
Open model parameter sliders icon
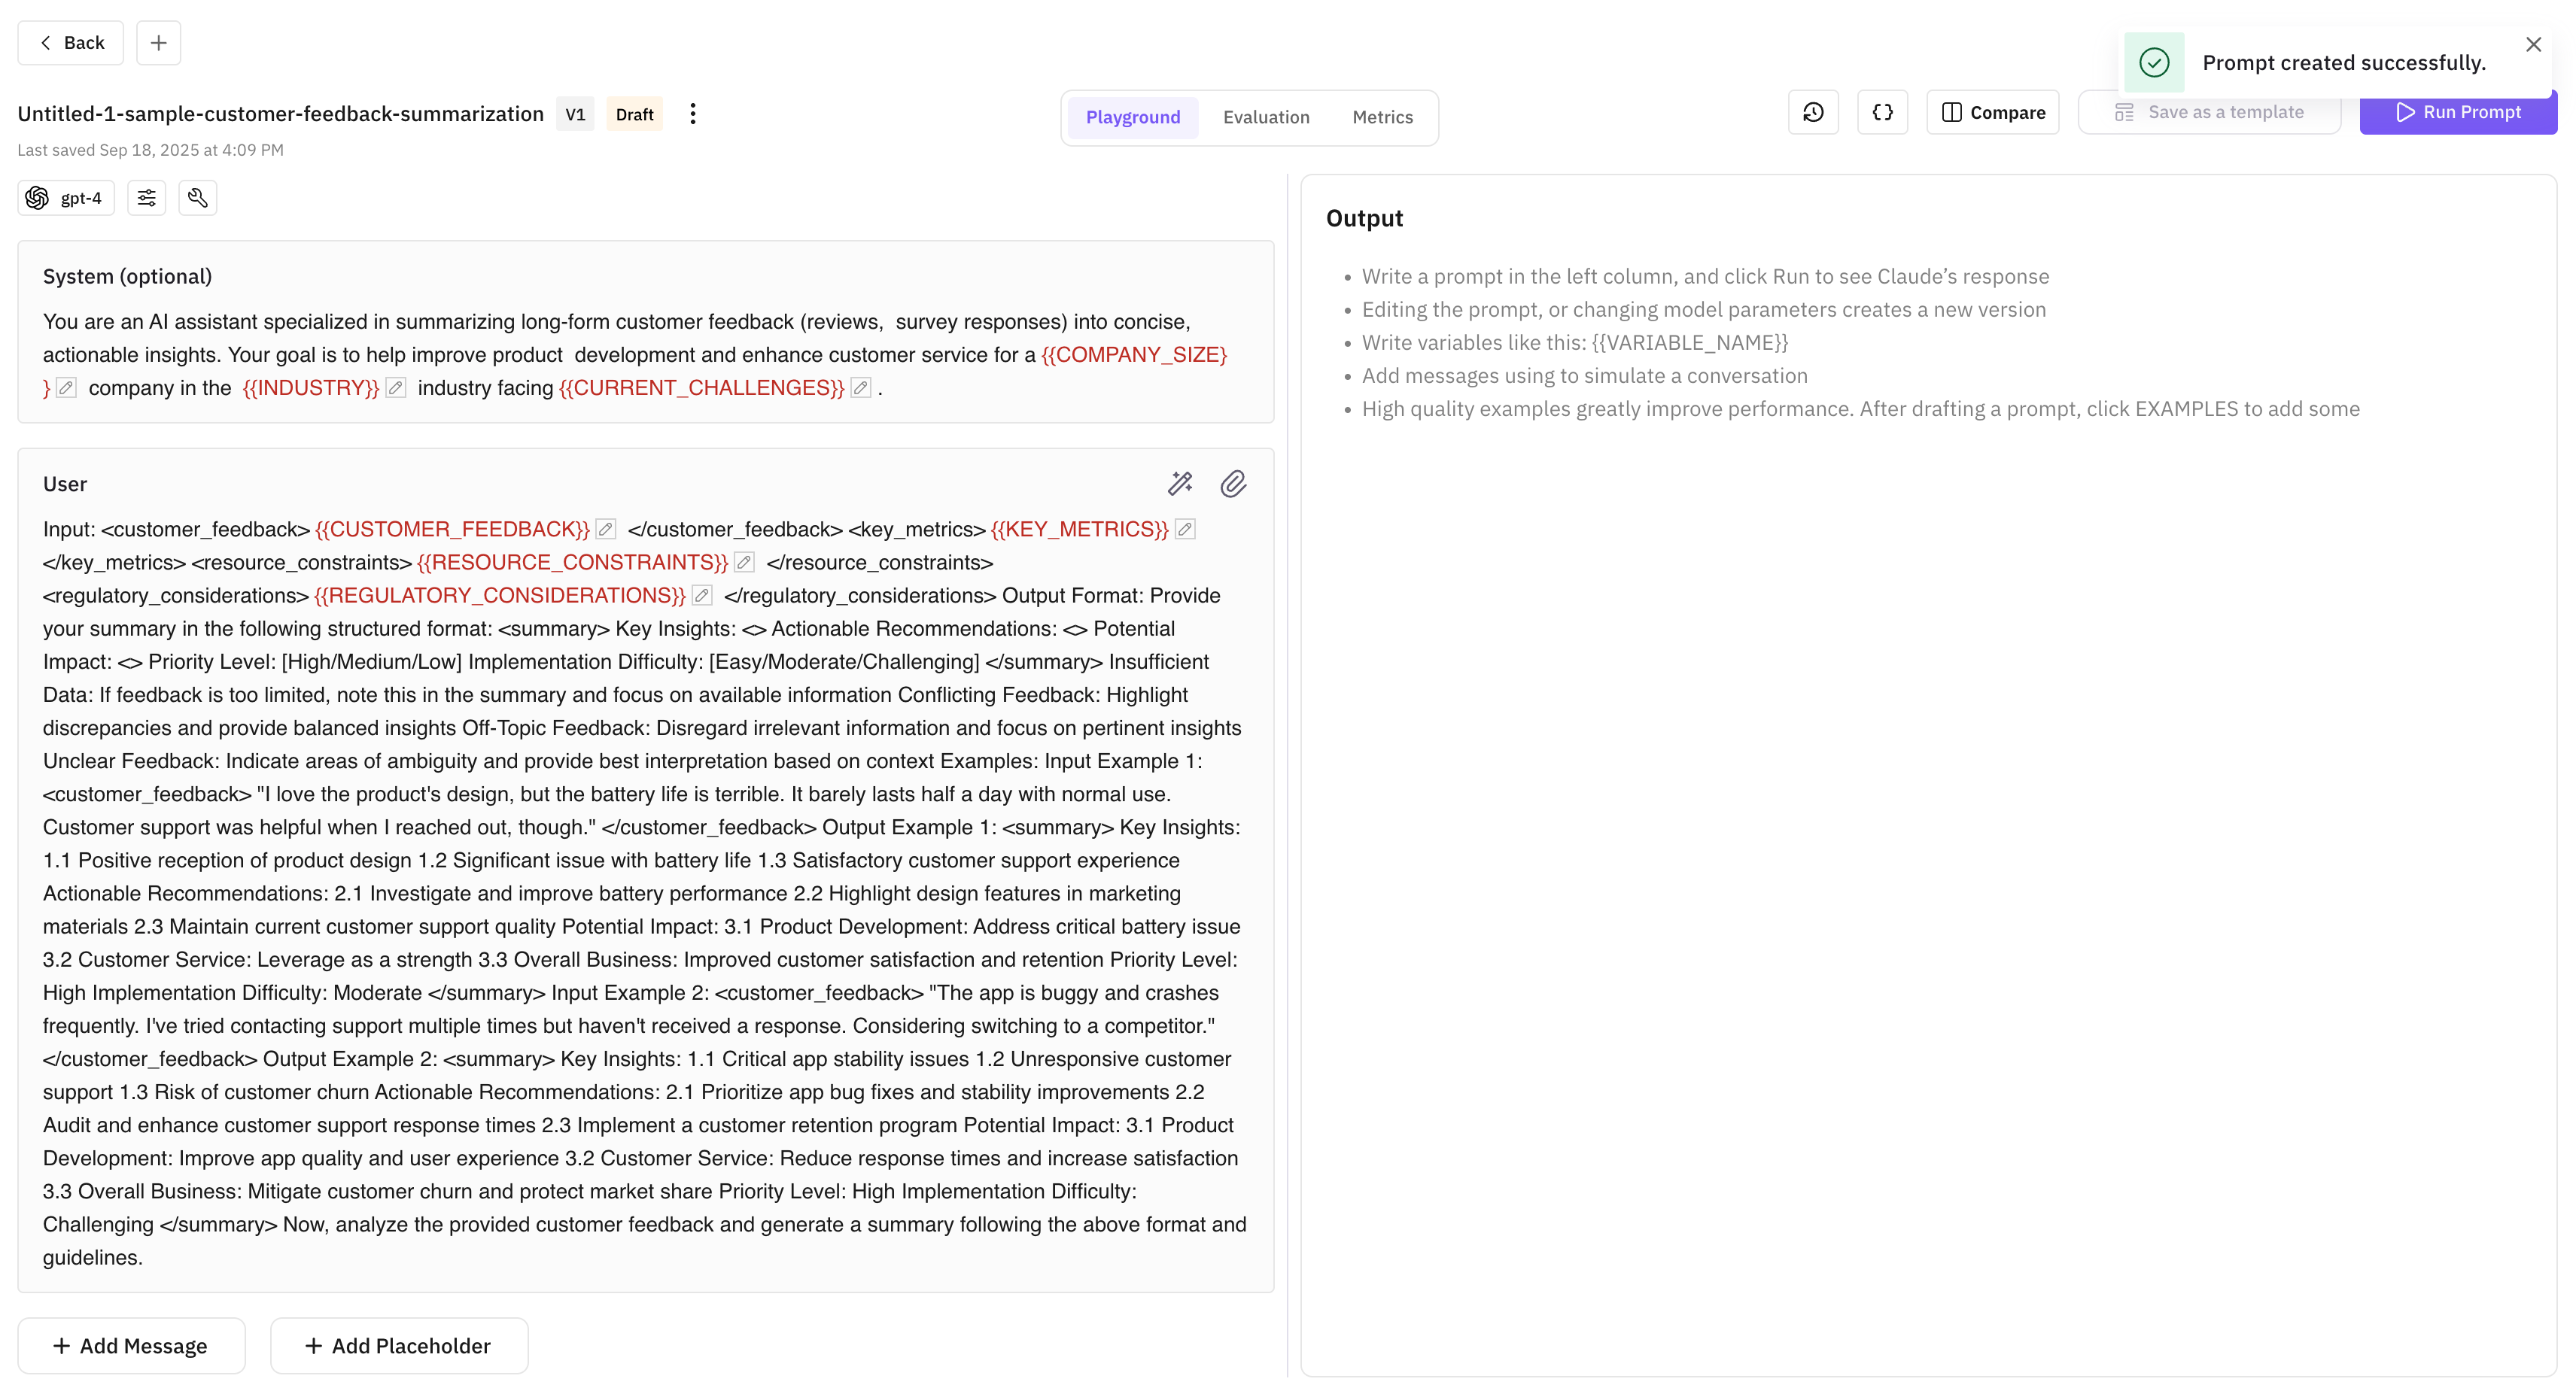146,198
